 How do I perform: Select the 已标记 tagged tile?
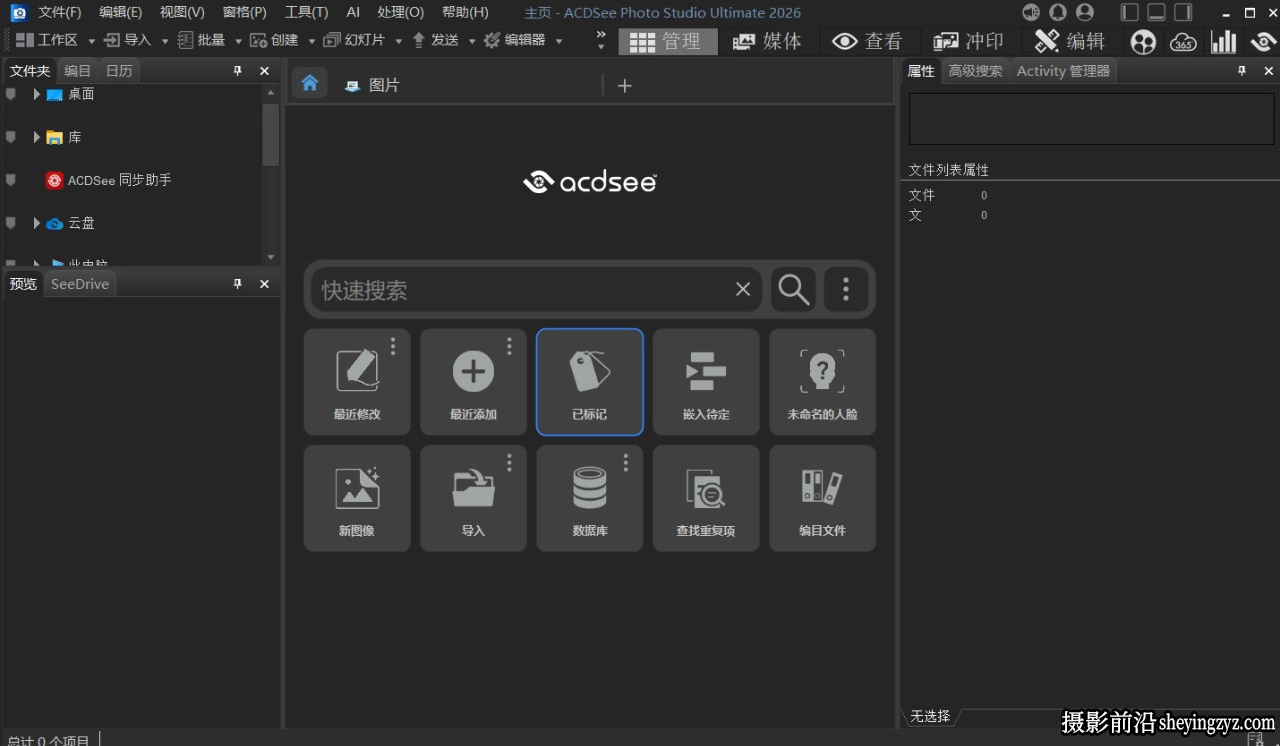point(590,382)
